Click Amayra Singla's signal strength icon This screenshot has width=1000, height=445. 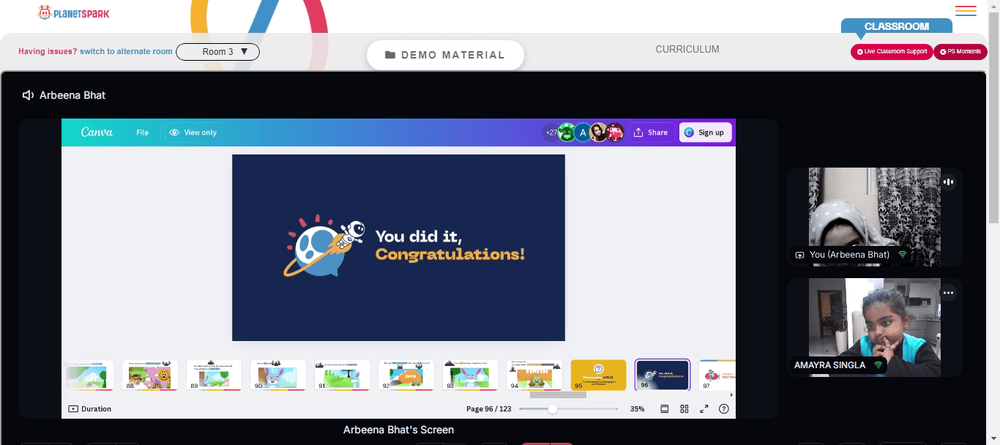point(878,365)
